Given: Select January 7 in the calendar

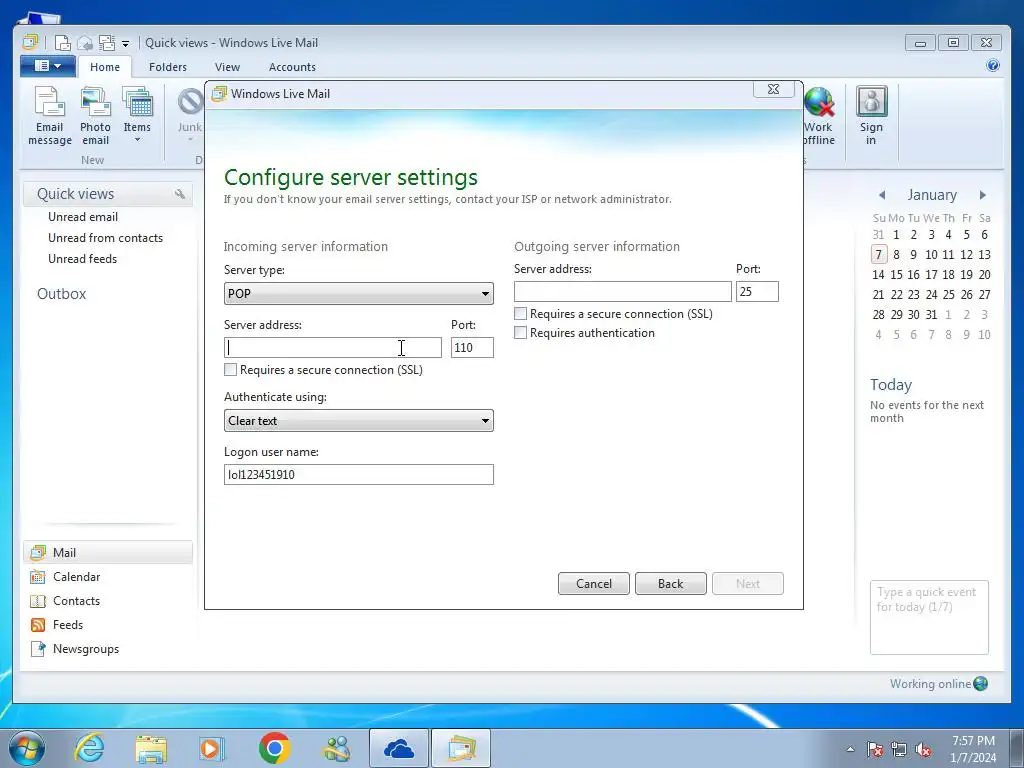Looking at the screenshot, I should (x=879, y=255).
